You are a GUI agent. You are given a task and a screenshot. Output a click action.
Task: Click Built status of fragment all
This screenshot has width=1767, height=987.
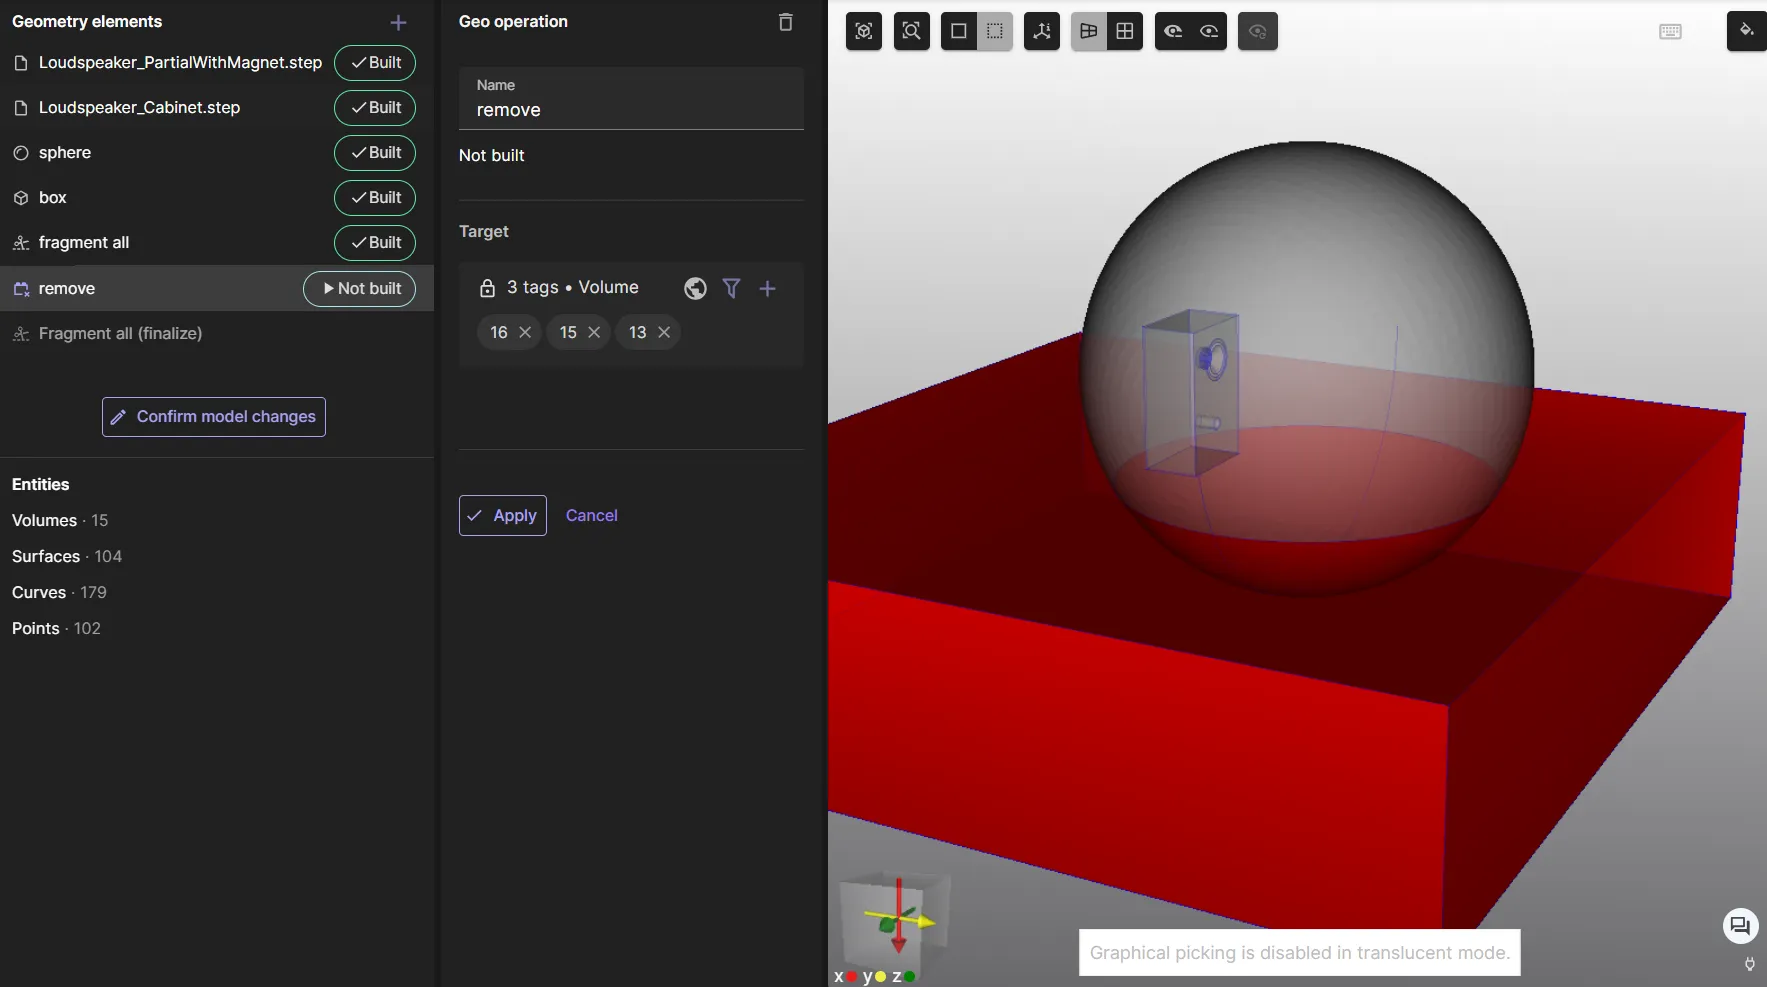point(375,242)
